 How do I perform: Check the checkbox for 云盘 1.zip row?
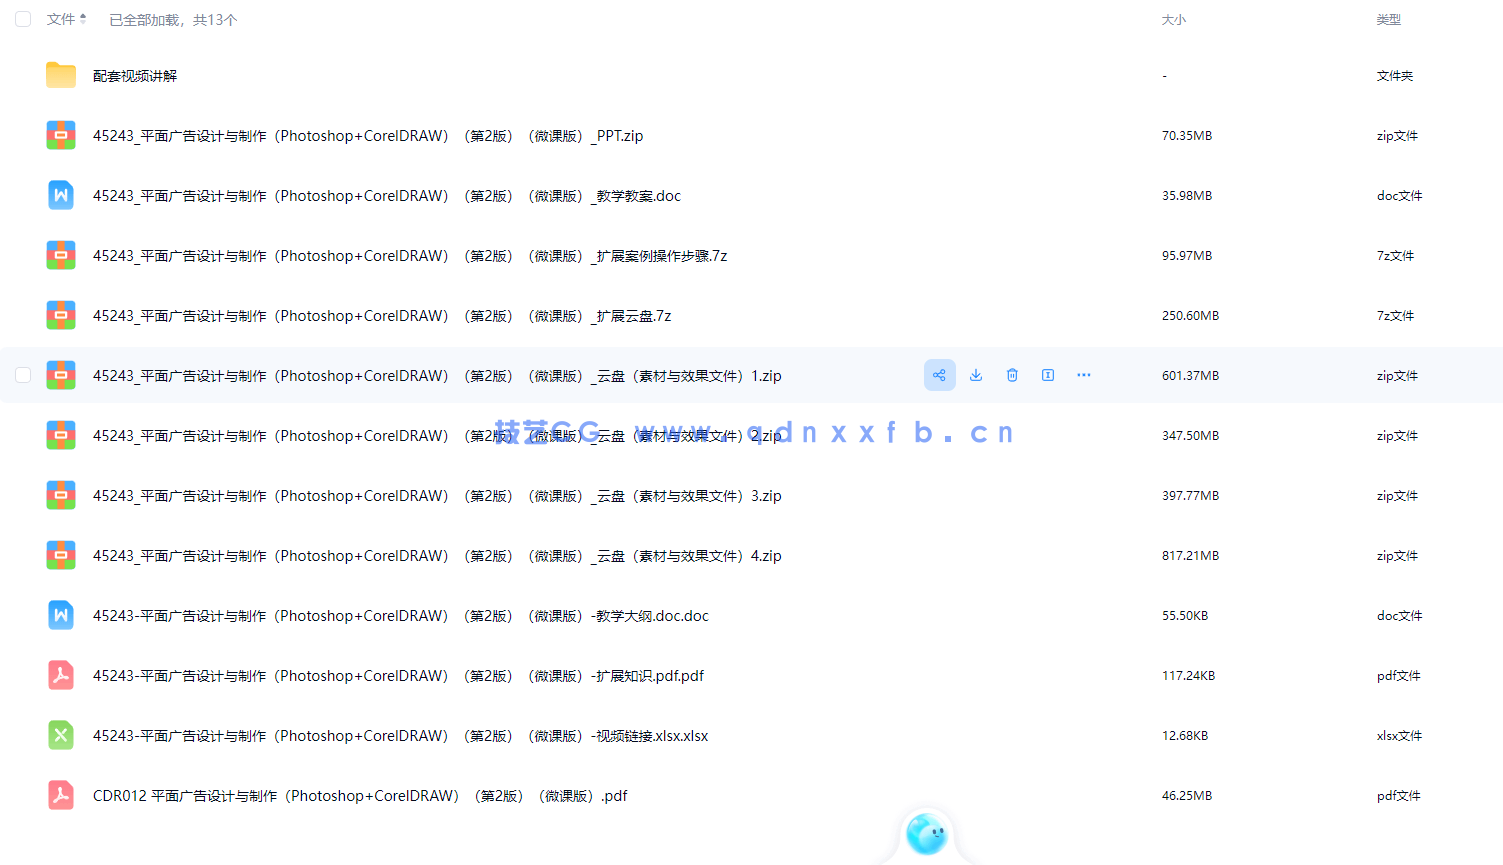point(23,375)
